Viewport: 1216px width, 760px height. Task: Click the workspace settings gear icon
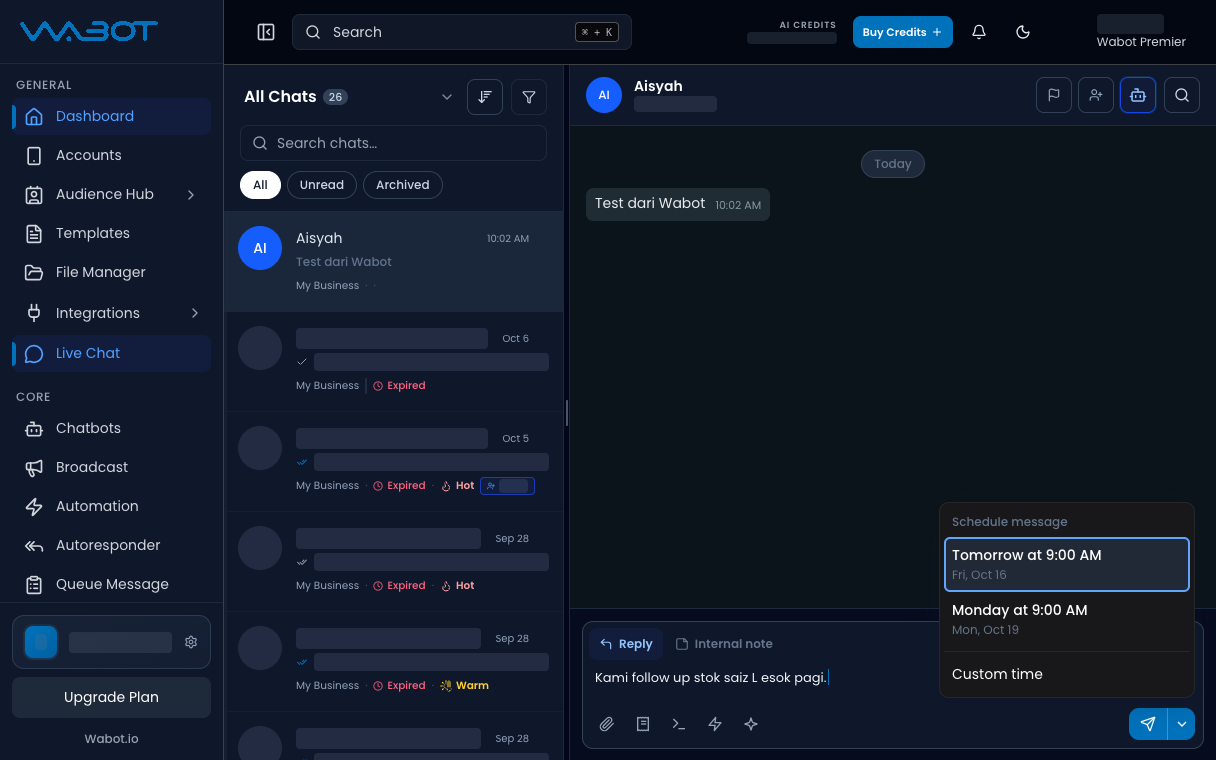click(191, 642)
